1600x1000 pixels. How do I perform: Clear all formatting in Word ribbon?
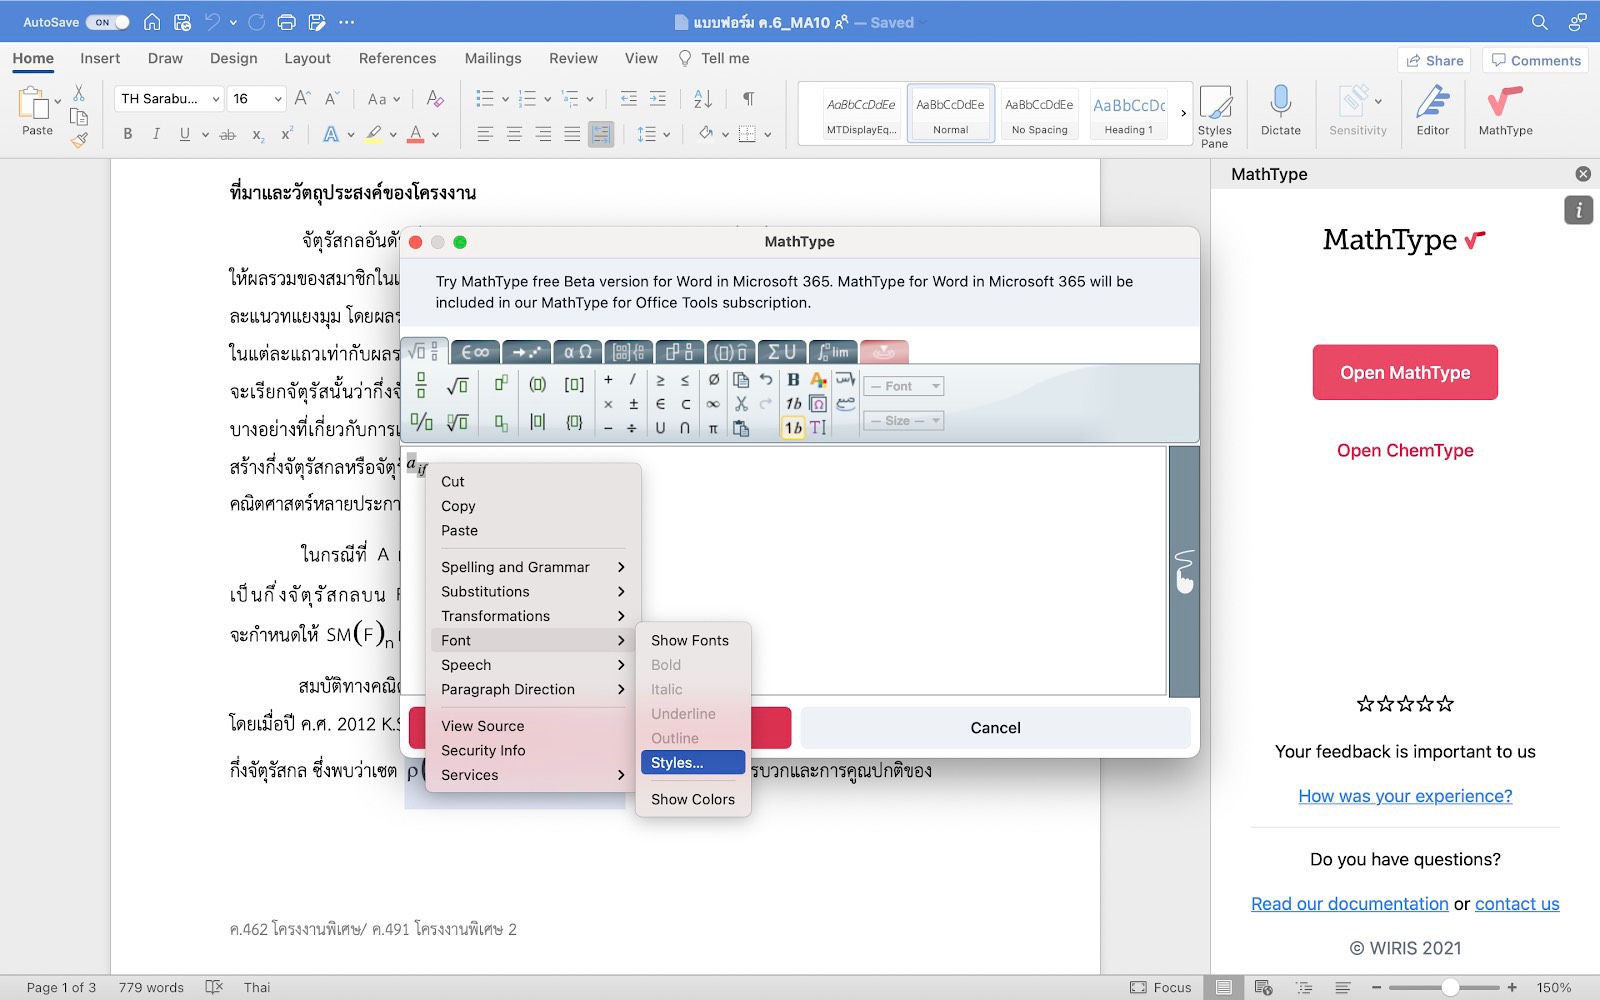[435, 99]
